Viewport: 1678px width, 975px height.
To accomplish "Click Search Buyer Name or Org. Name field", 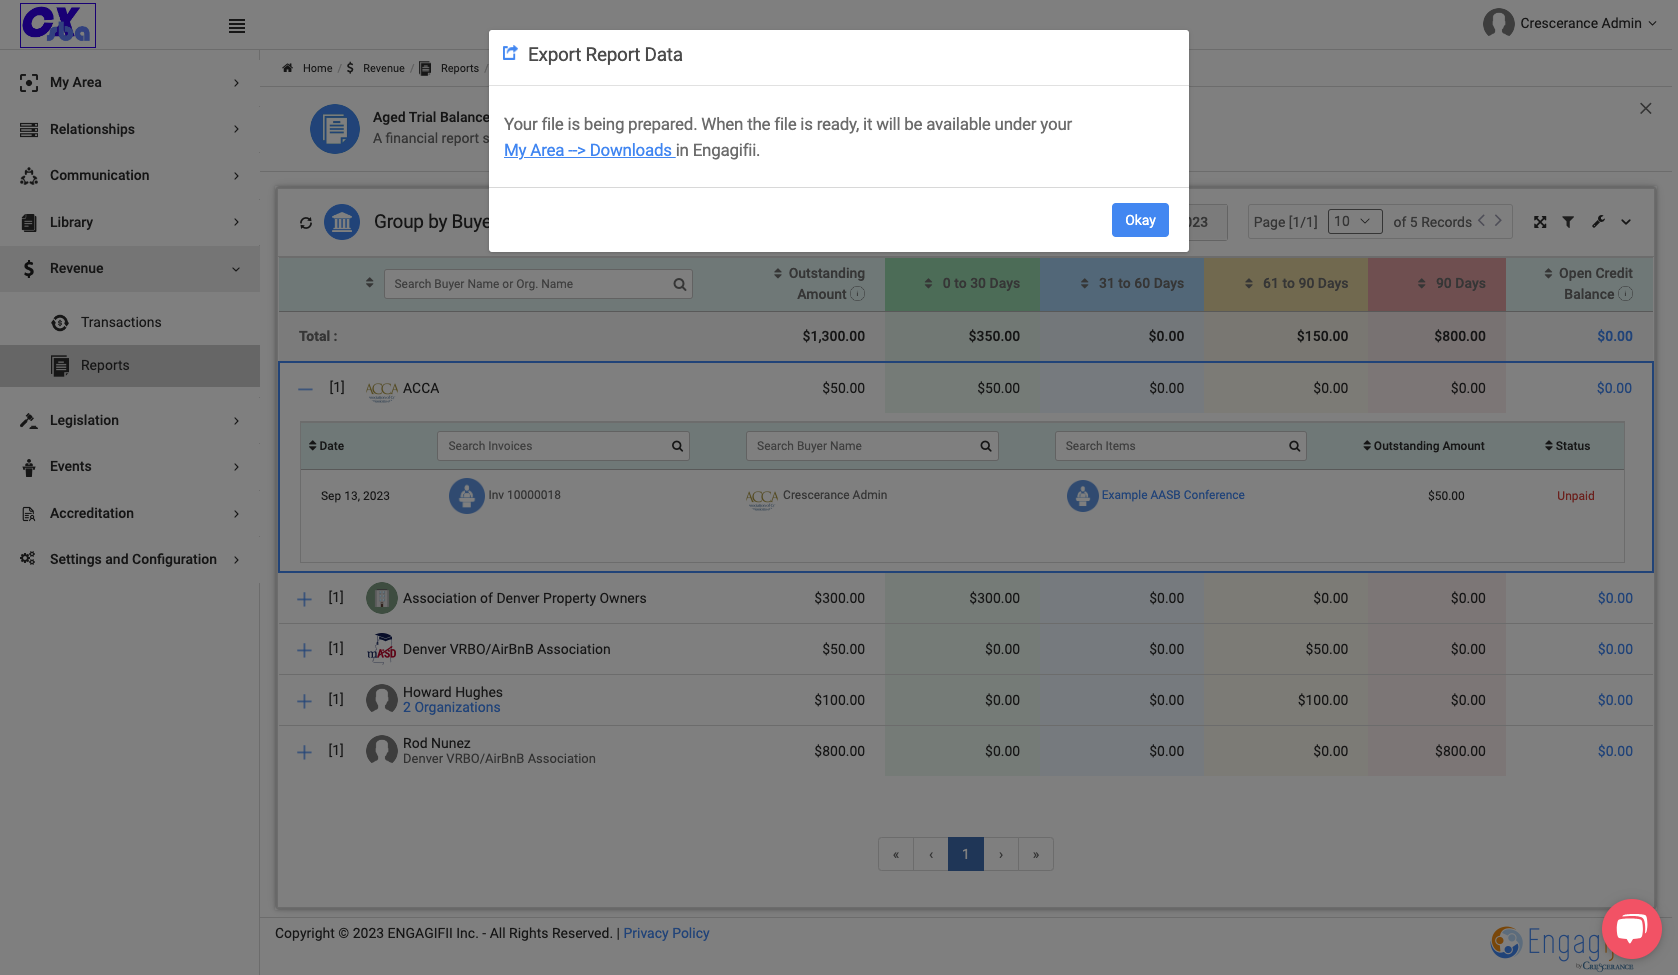I will pos(538,284).
